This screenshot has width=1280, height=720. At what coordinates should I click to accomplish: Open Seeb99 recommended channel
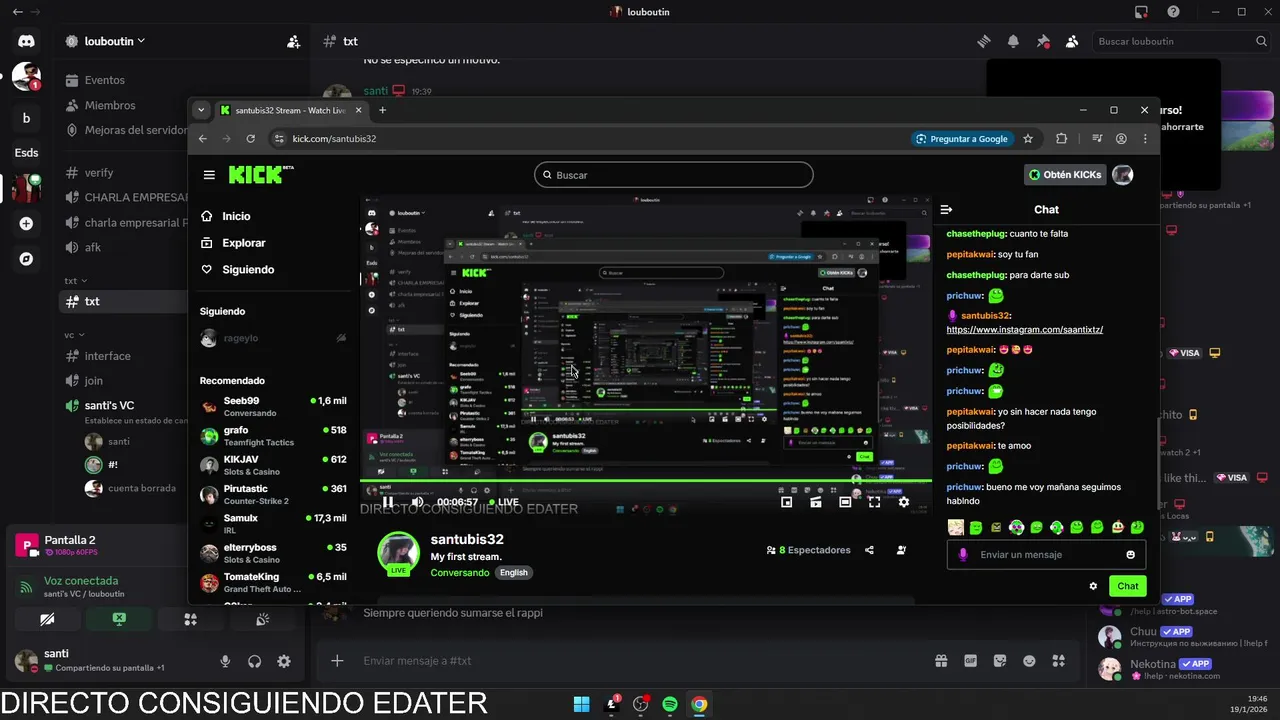pos(273,406)
